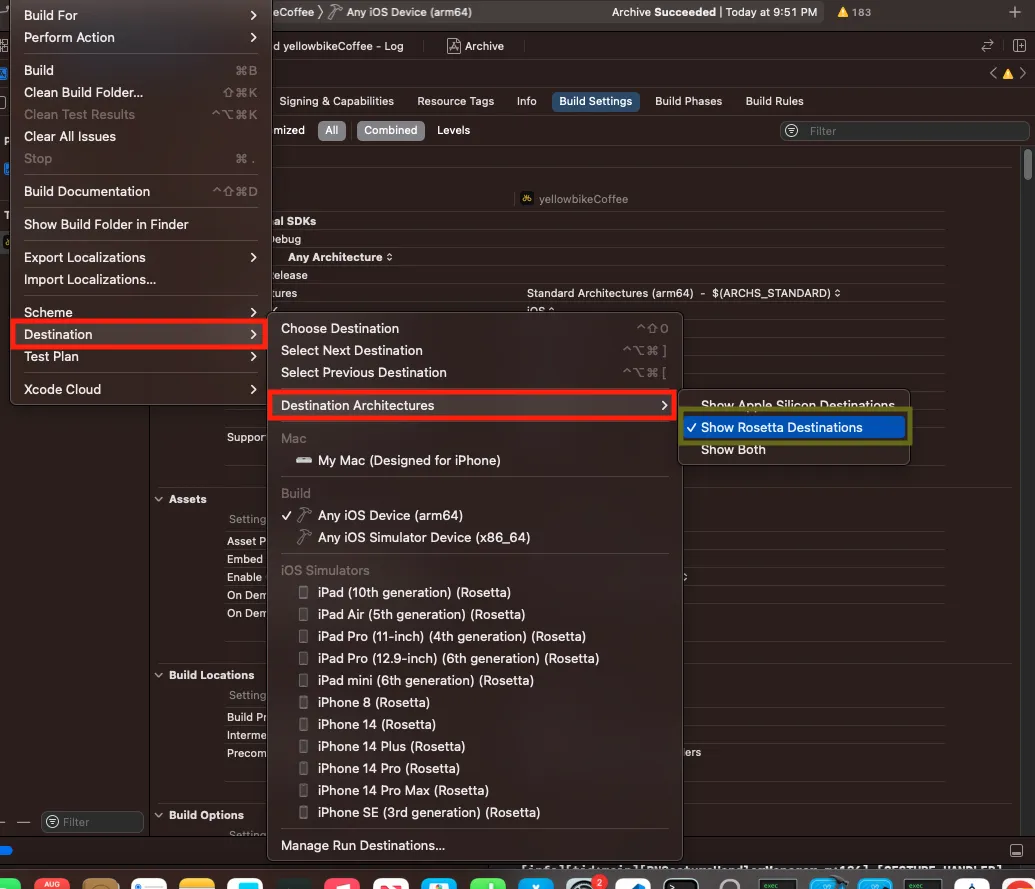Choose iPad mini (6th generation) simulator
Screen dimensions: 1035x889
(x=474, y=680)
